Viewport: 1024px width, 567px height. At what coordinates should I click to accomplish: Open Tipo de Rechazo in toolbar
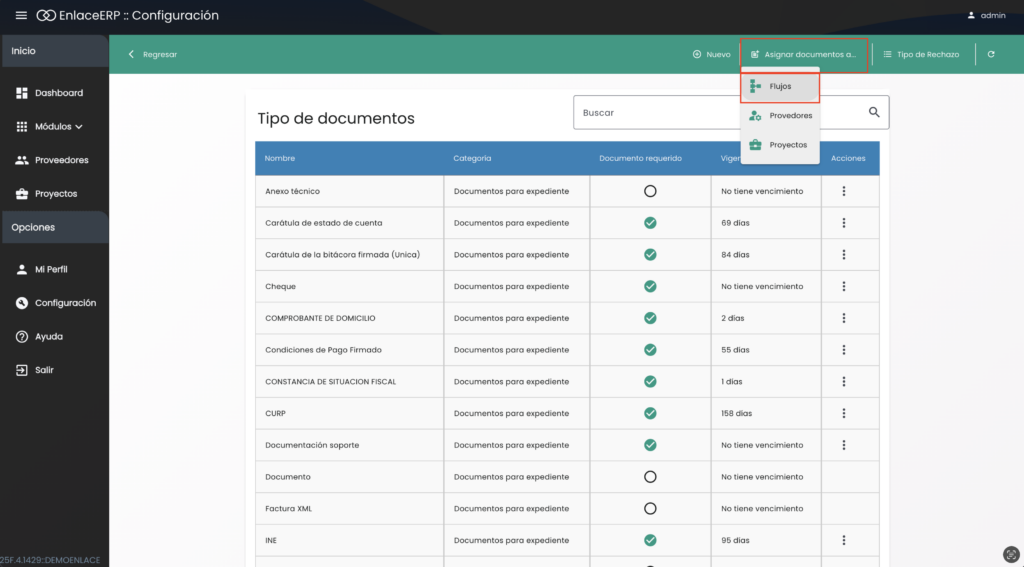coord(921,55)
